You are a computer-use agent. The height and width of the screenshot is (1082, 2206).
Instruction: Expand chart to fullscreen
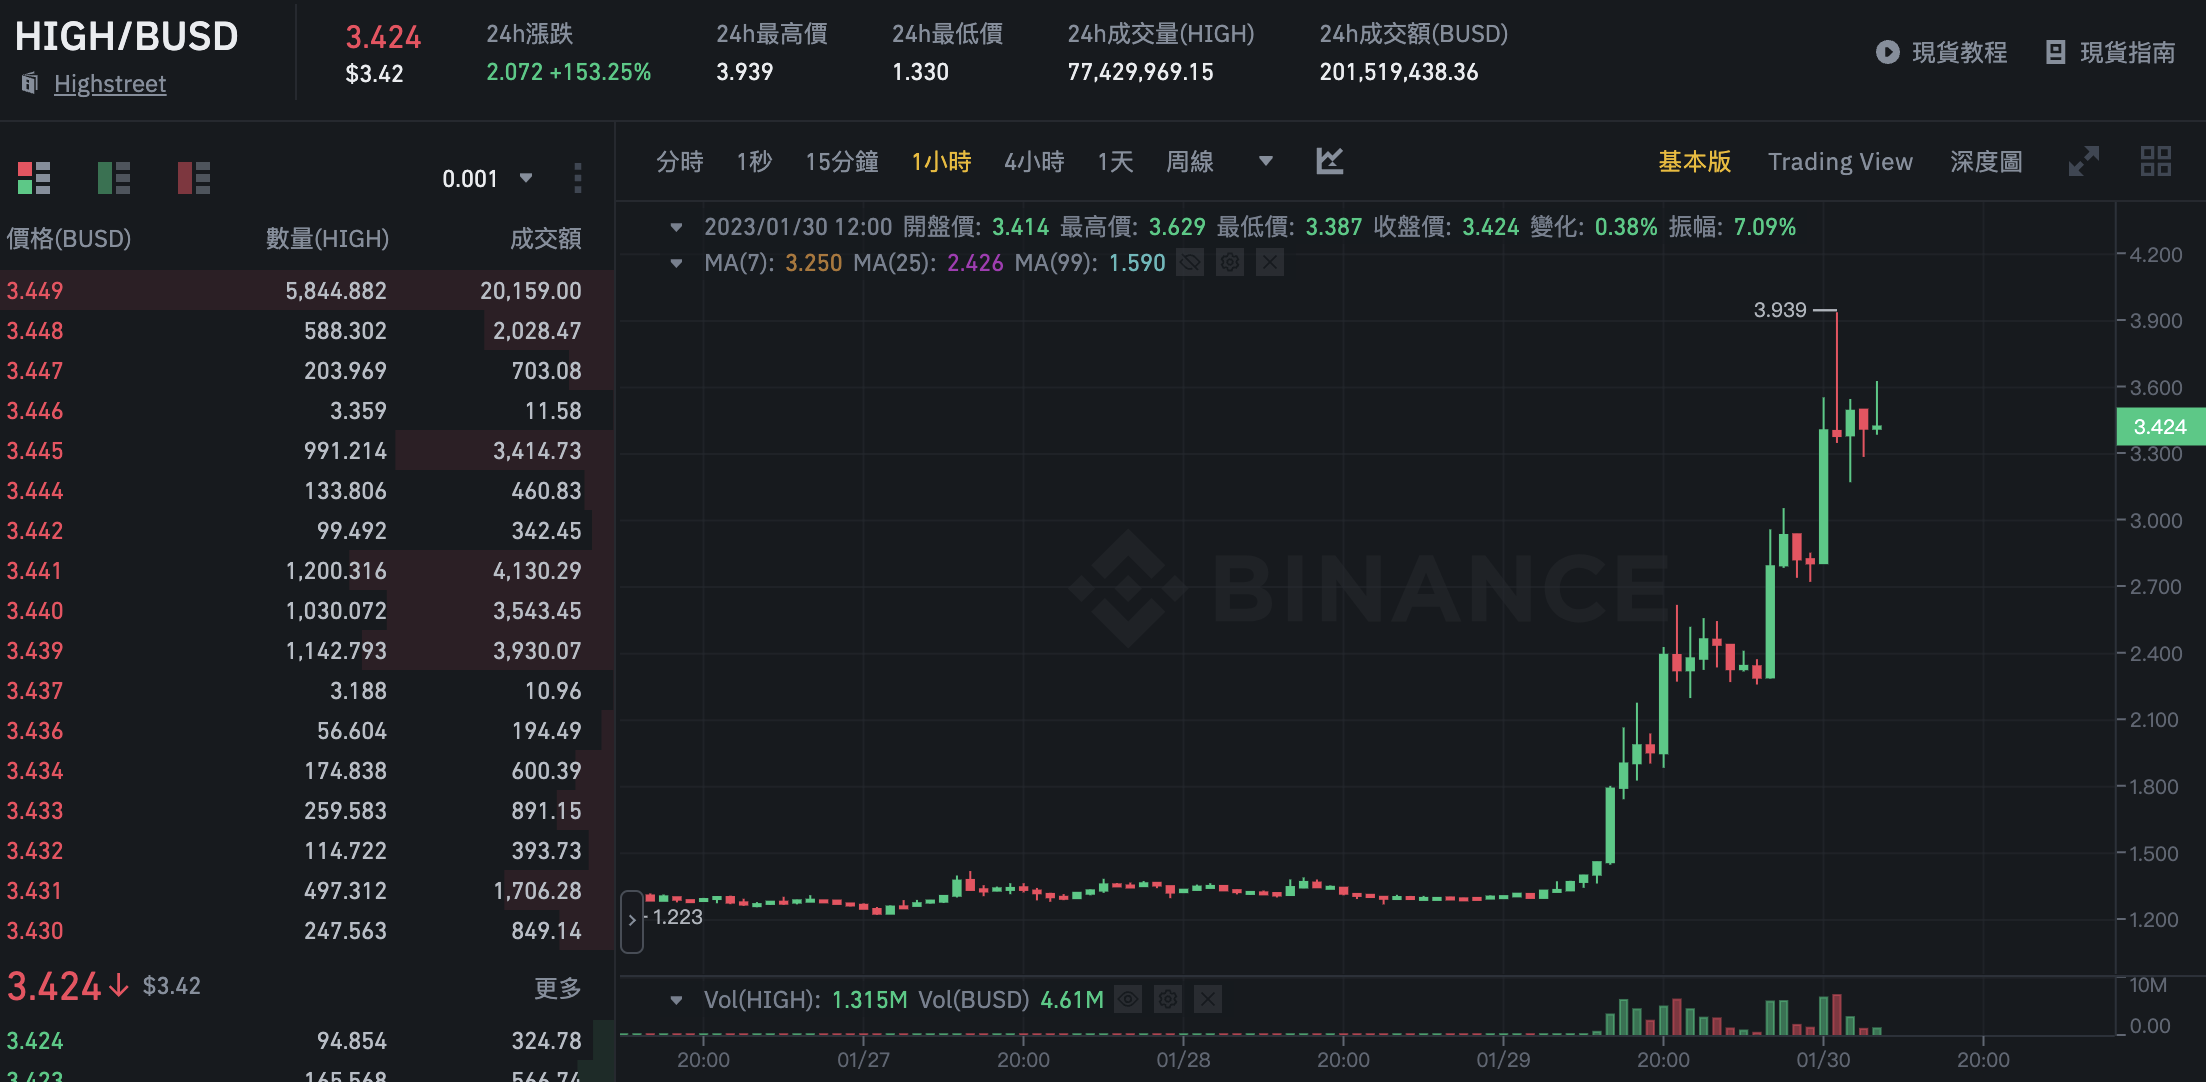(x=2084, y=161)
